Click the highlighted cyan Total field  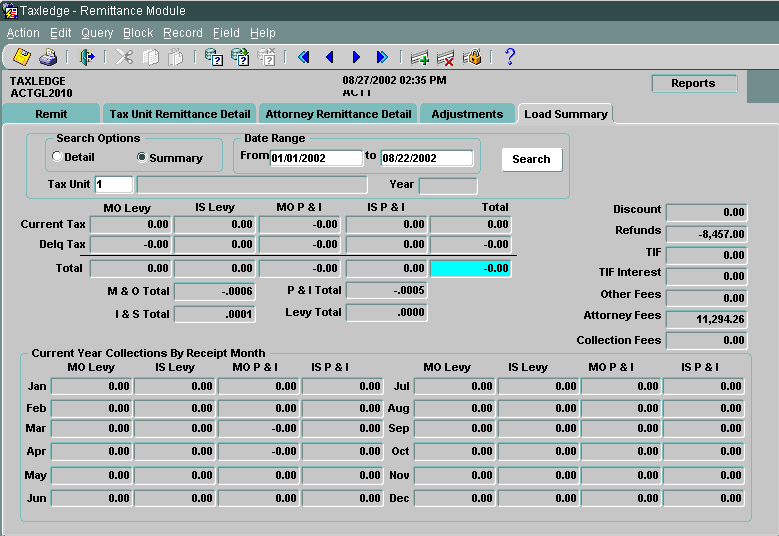tap(470, 268)
